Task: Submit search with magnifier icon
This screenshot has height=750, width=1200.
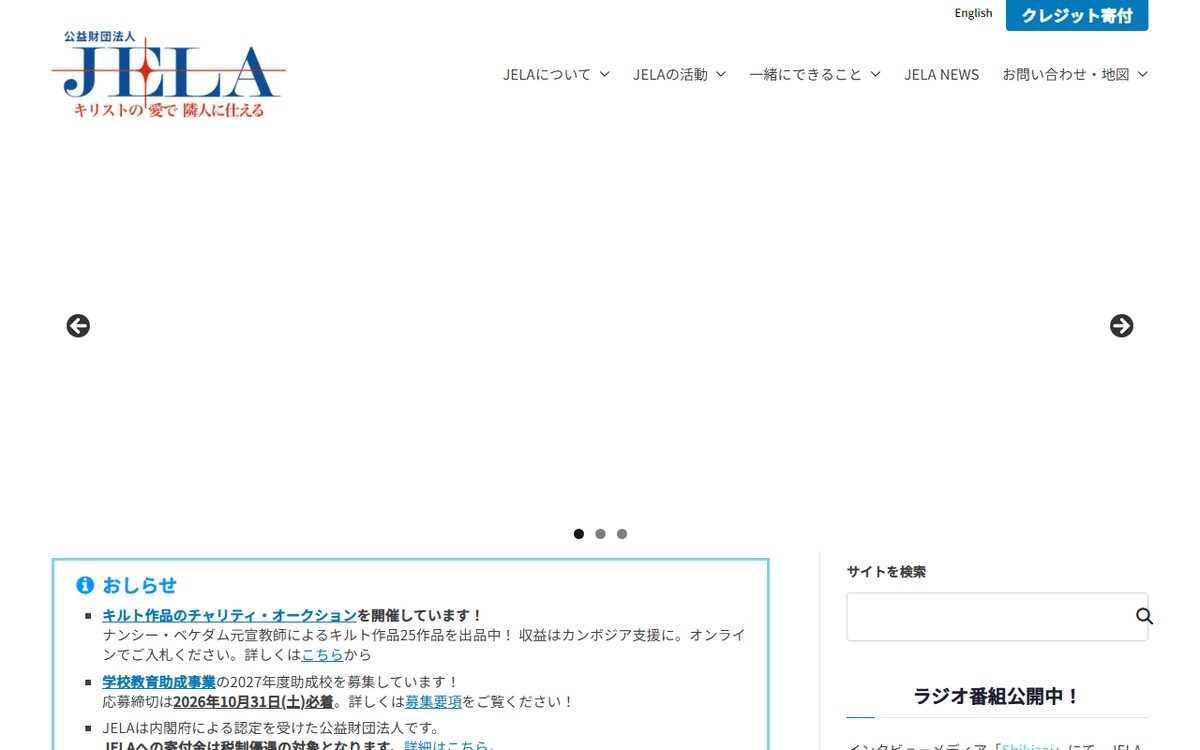Action: pos(1144,616)
